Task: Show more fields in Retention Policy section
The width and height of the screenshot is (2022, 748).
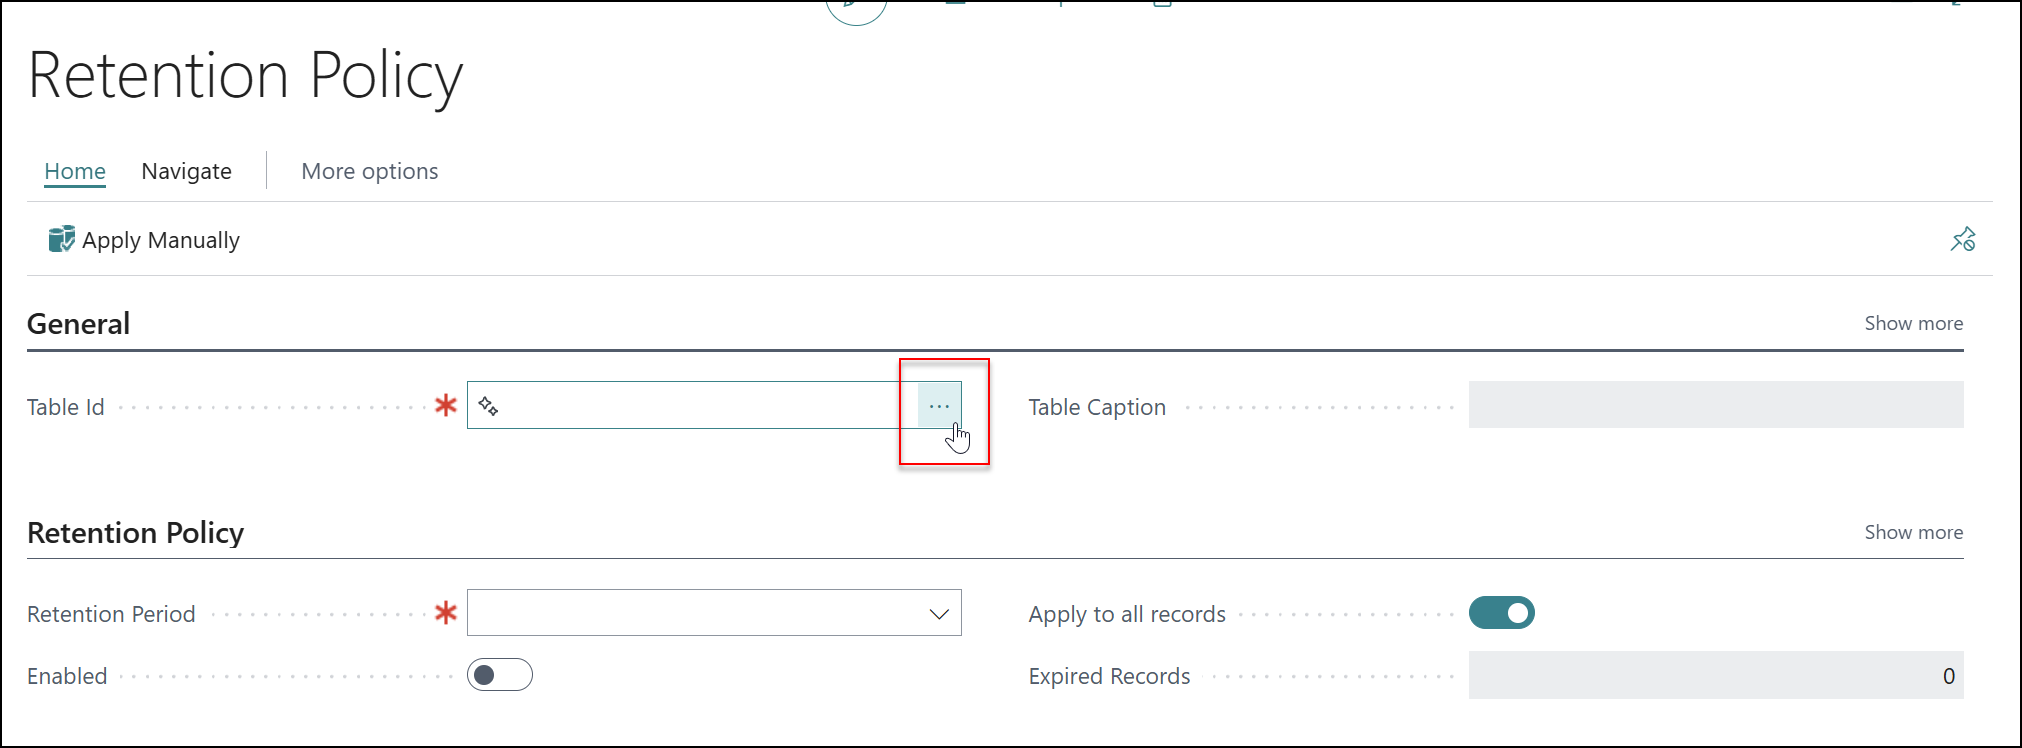Action: tap(1912, 531)
